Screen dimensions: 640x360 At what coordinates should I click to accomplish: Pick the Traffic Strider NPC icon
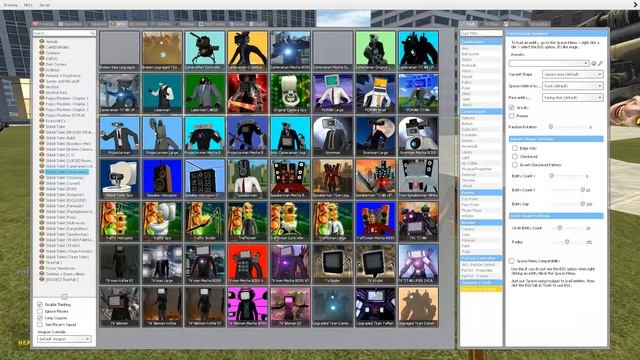[205, 221]
